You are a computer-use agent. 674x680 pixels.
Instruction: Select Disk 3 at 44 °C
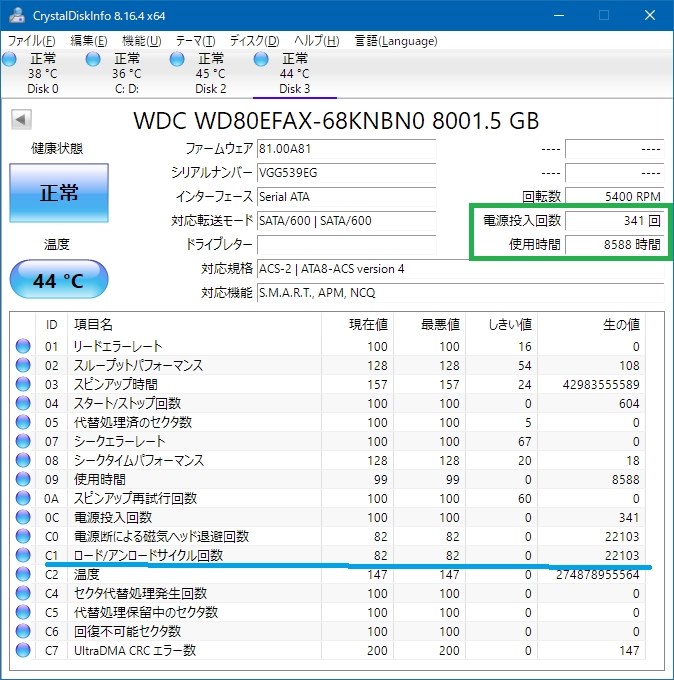coord(294,73)
